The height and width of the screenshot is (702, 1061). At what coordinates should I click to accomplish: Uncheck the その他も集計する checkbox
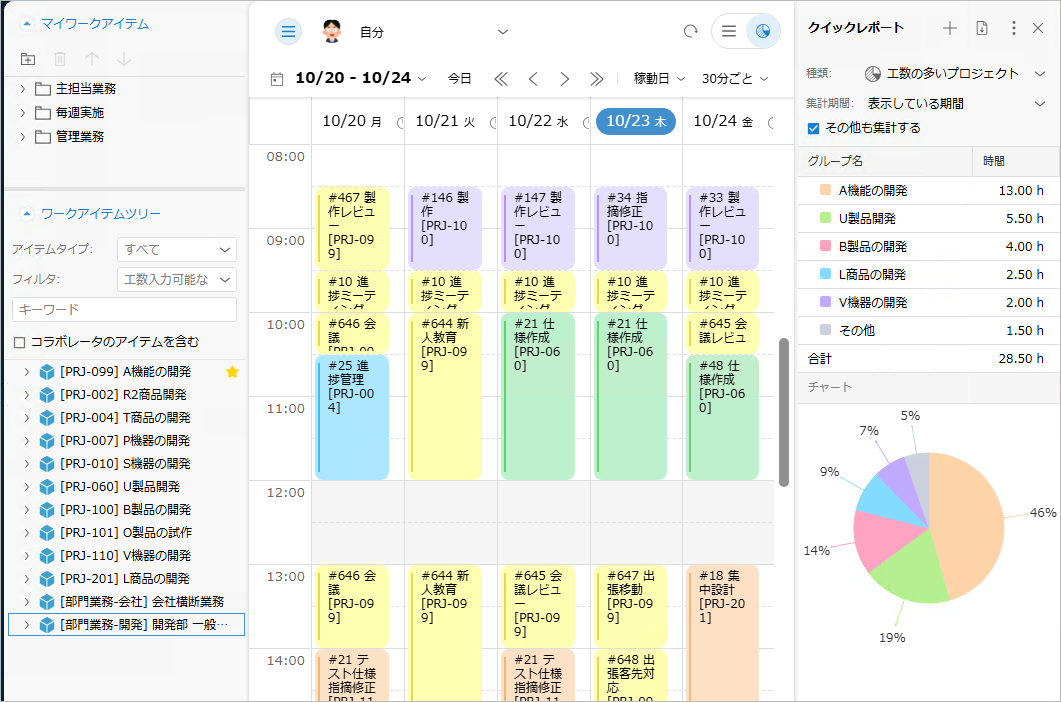coord(813,128)
